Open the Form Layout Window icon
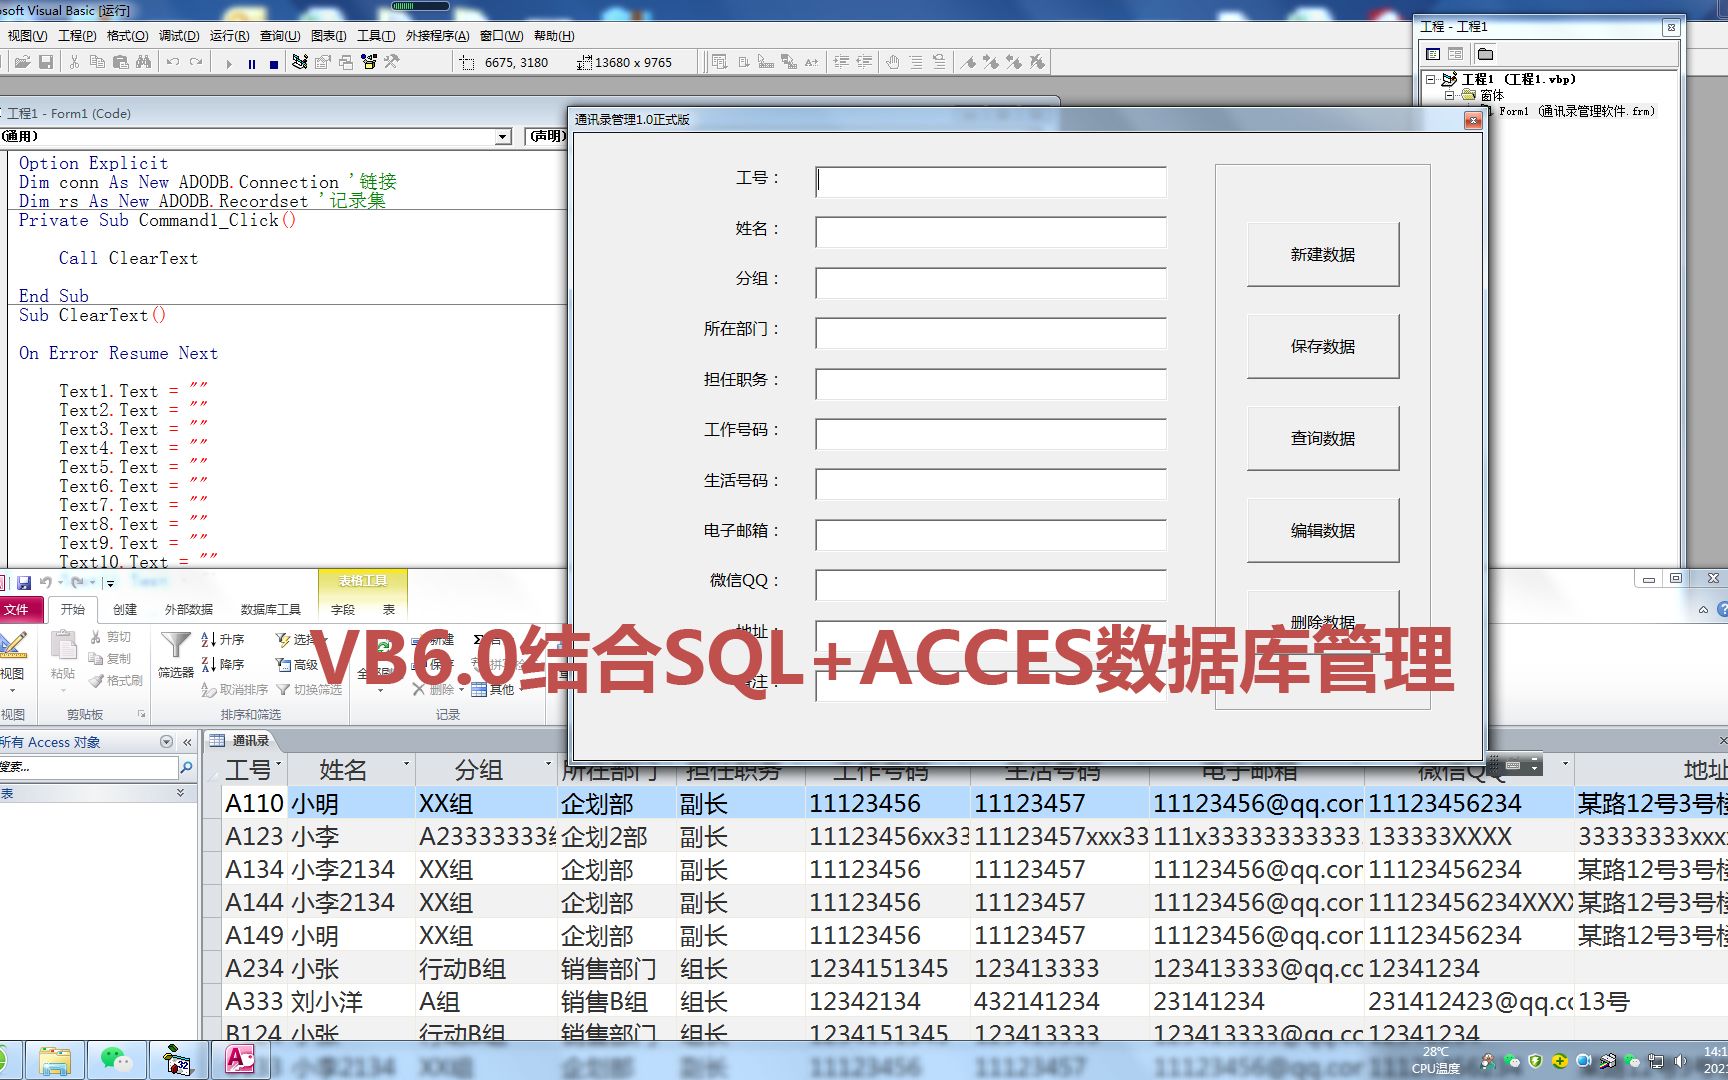Screen dimensions: 1728x1080 coord(345,62)
